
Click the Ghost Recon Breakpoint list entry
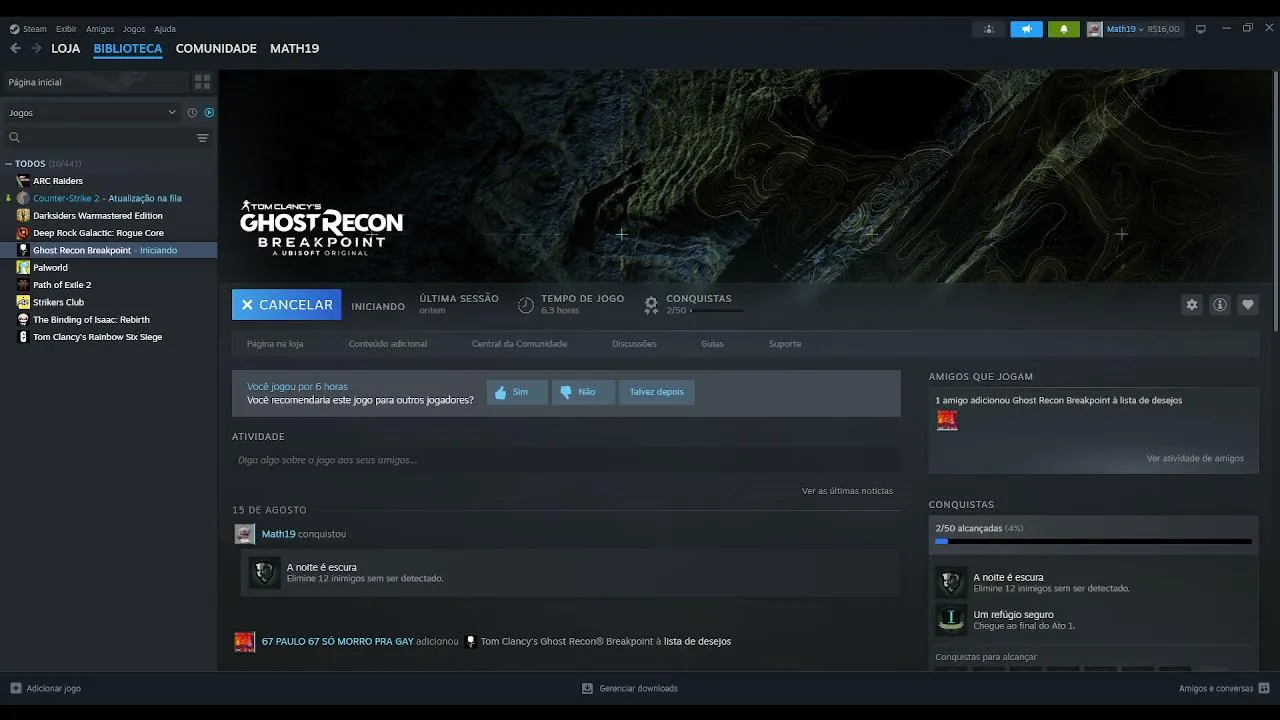[x=109, y=250]
